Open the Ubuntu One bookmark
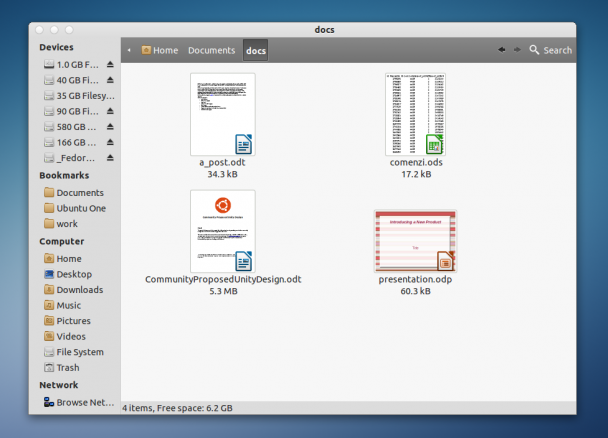The image size is (608, 438). point(75,208)
